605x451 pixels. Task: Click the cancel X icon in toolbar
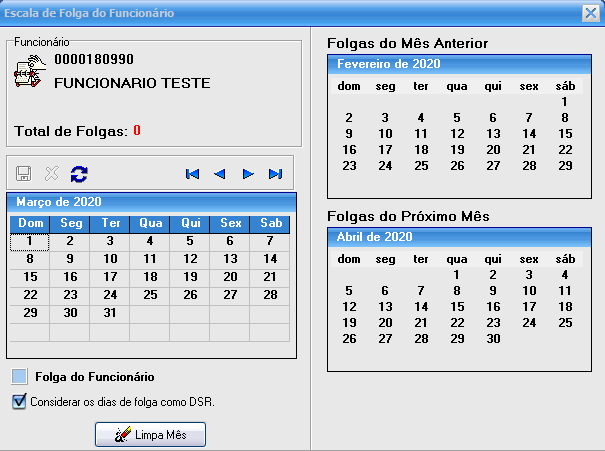click(x=53, y=174)
